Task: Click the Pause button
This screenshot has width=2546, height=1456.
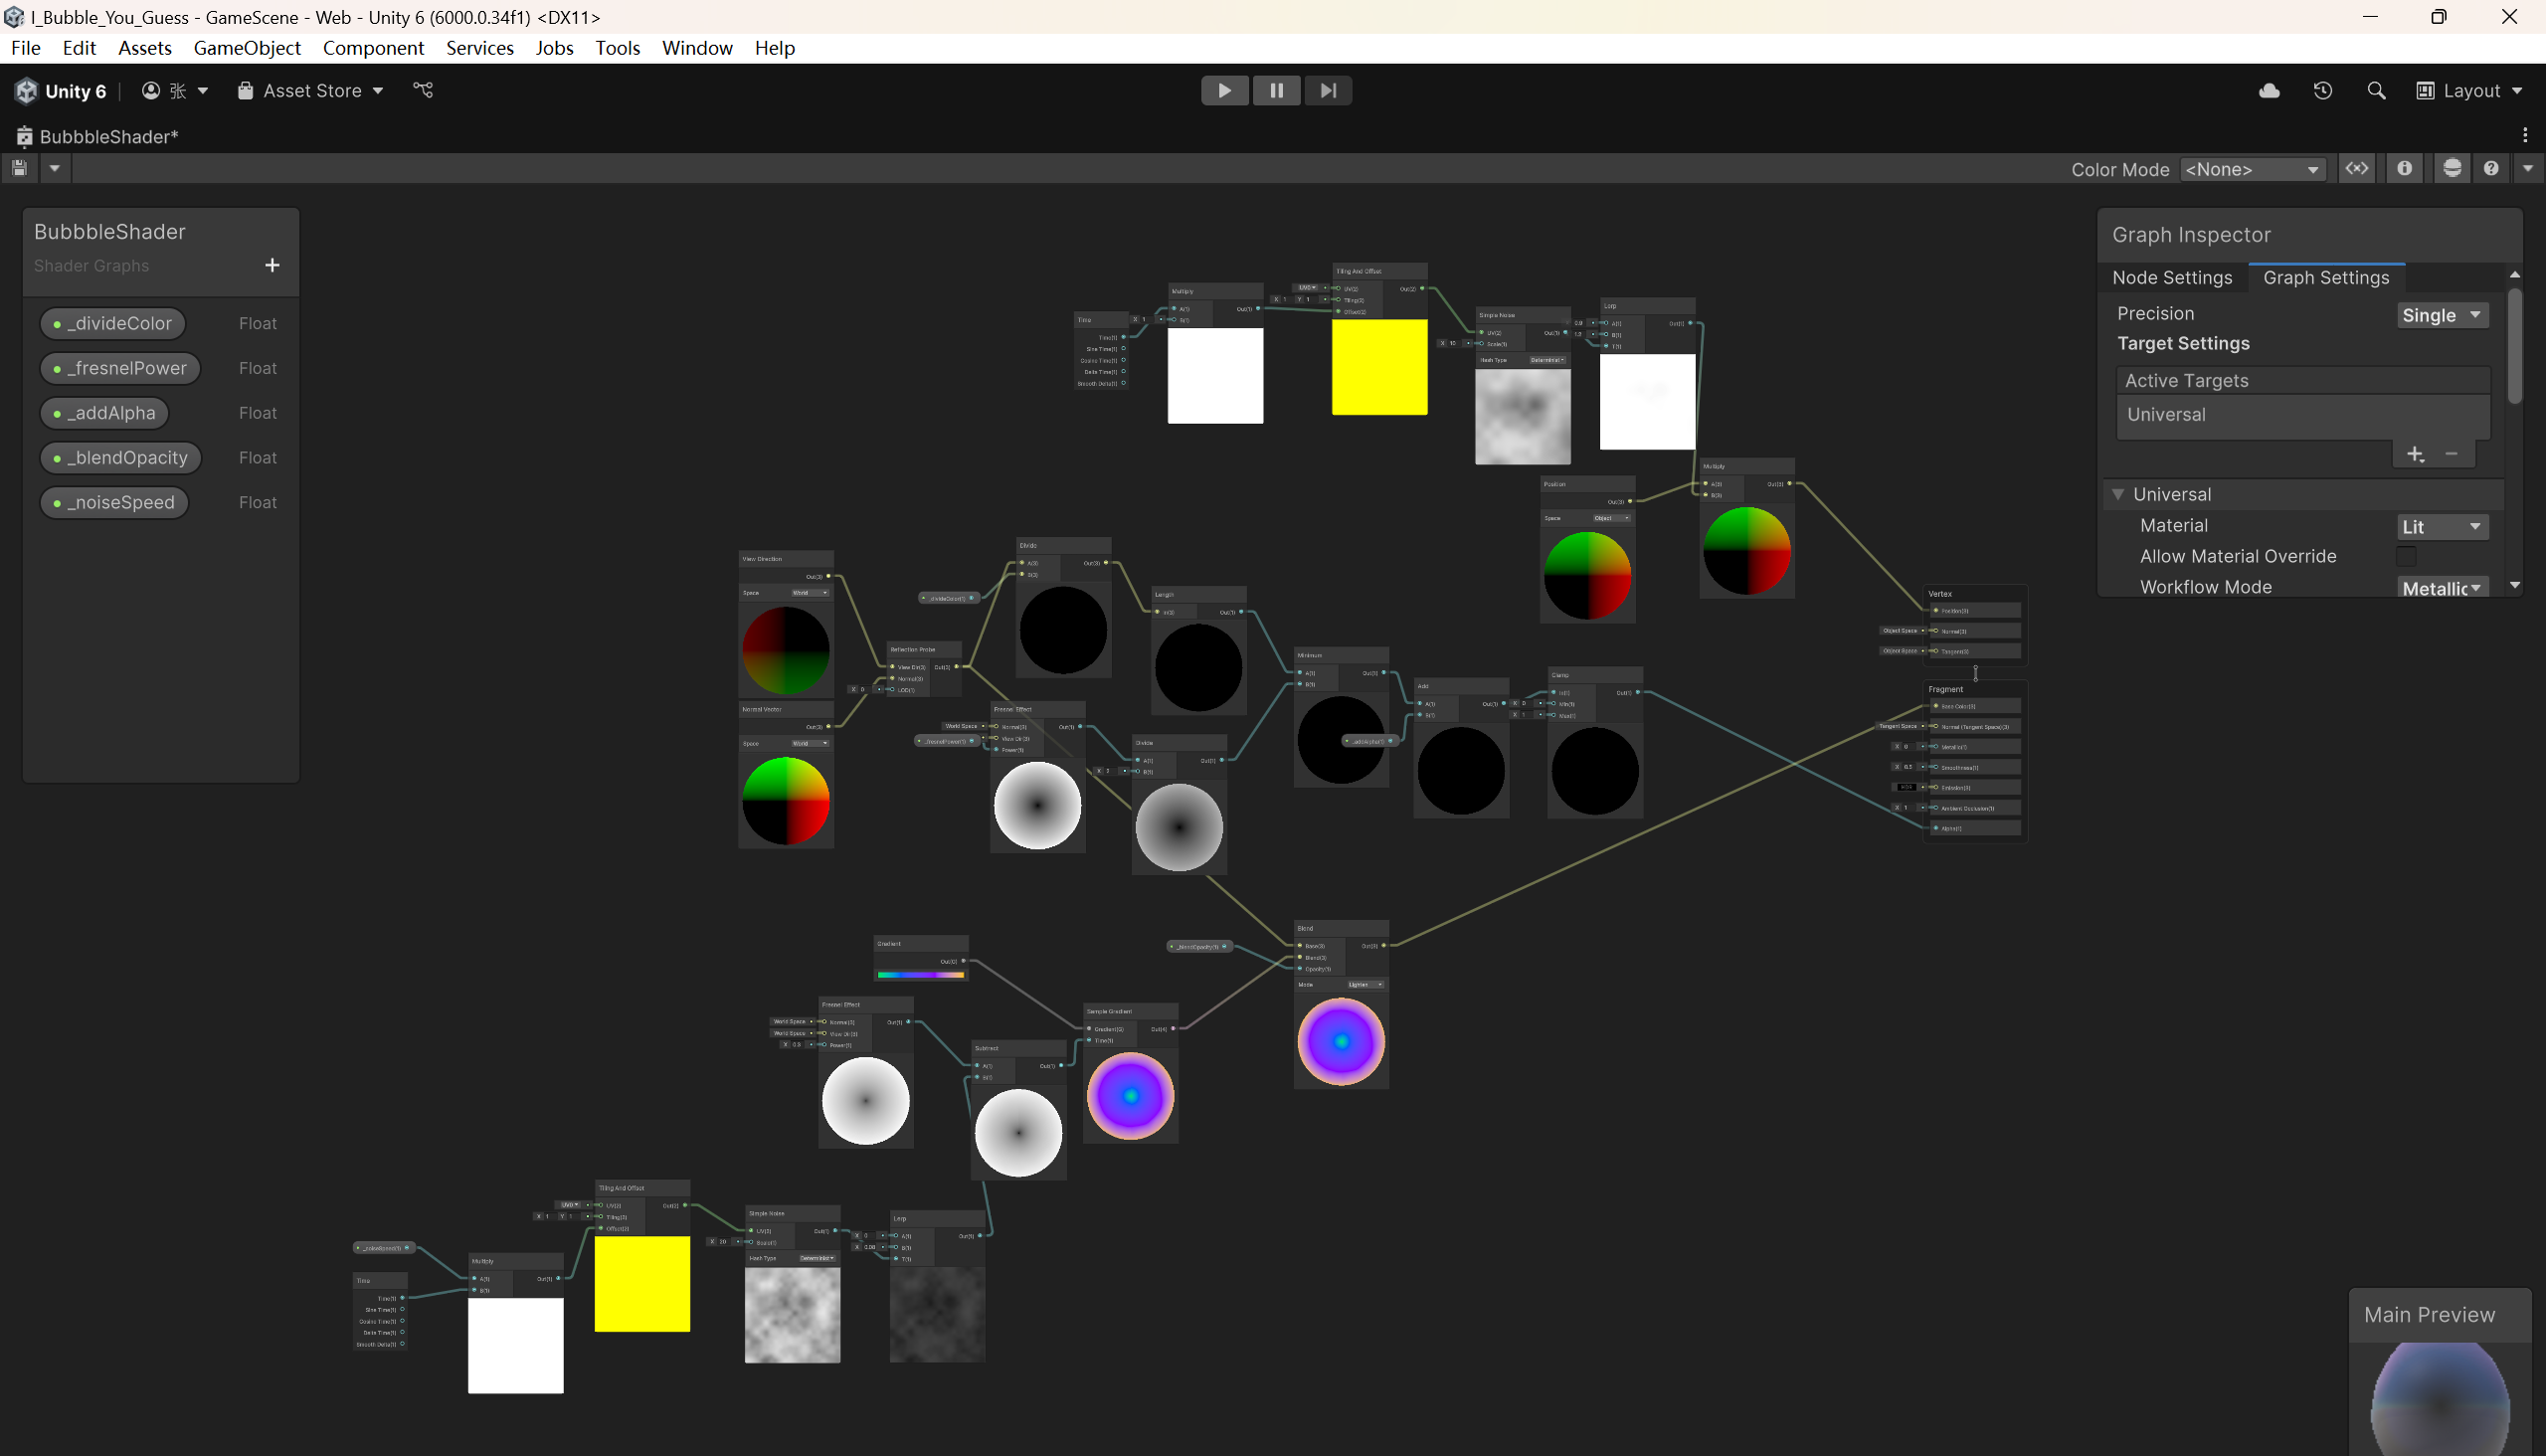Action: click(x=1276, y=91)
